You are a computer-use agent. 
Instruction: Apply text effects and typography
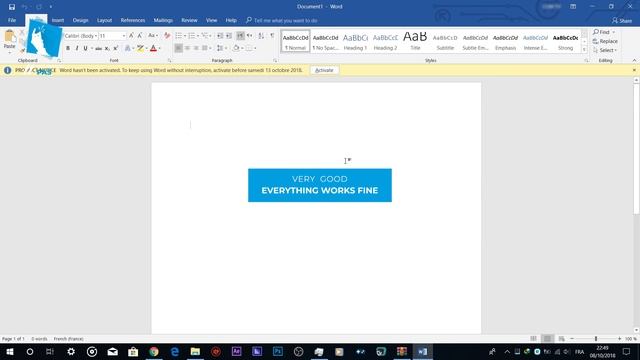127,48
